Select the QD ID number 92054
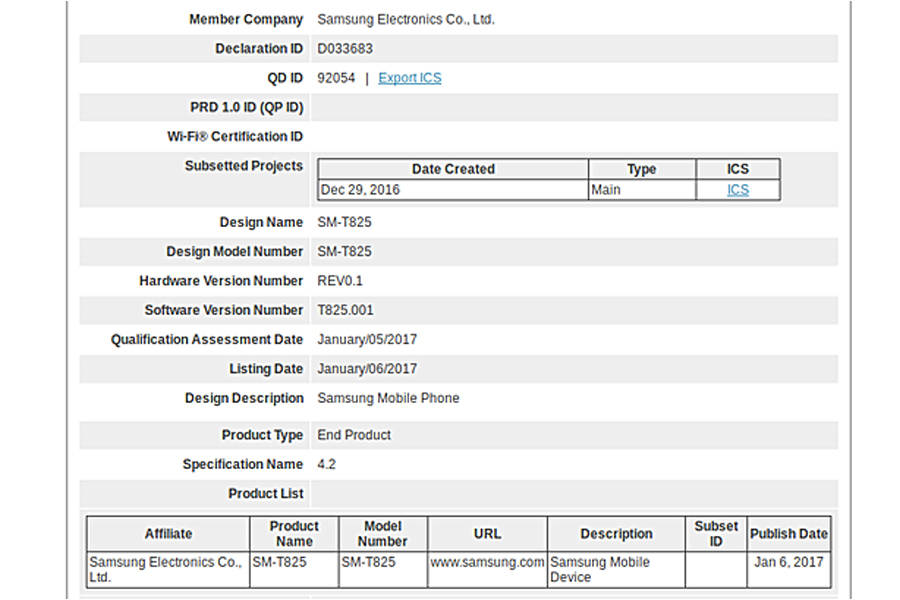This screenshot has height=600, width=900. [337, 78]
